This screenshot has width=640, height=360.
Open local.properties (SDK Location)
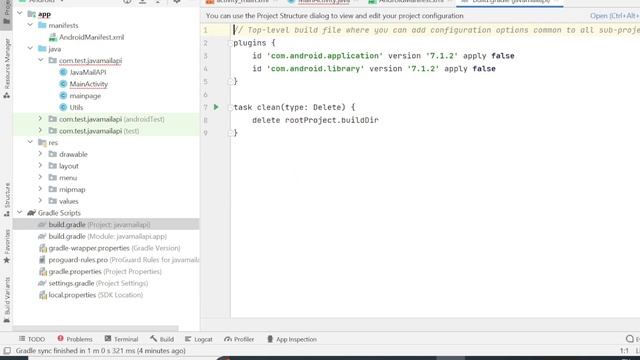[96, 295]
